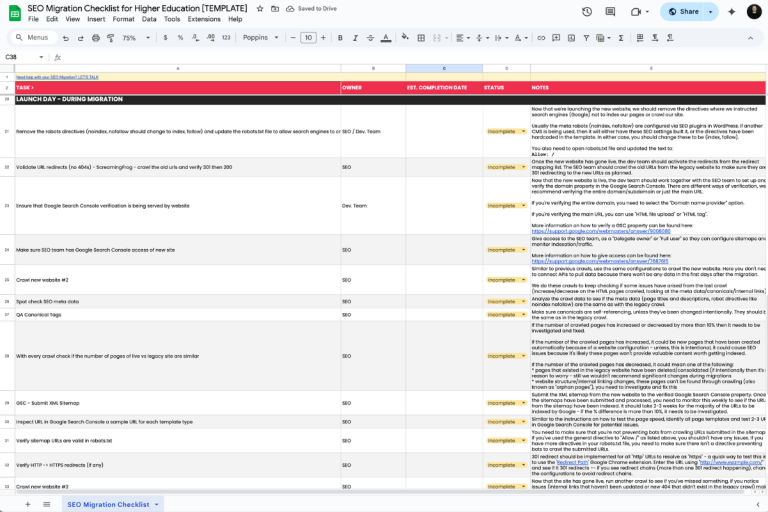Open the functions sigma icon
Screen dimensions: 768x512
[621, 38]
